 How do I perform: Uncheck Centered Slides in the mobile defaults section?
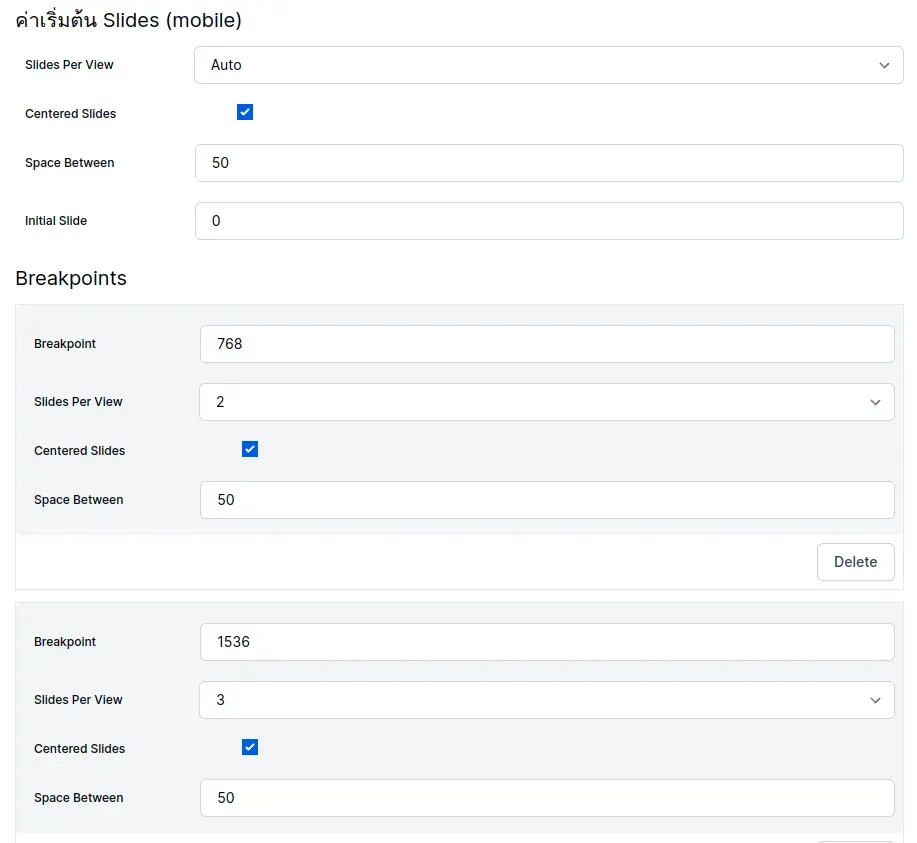pos(245,112)
